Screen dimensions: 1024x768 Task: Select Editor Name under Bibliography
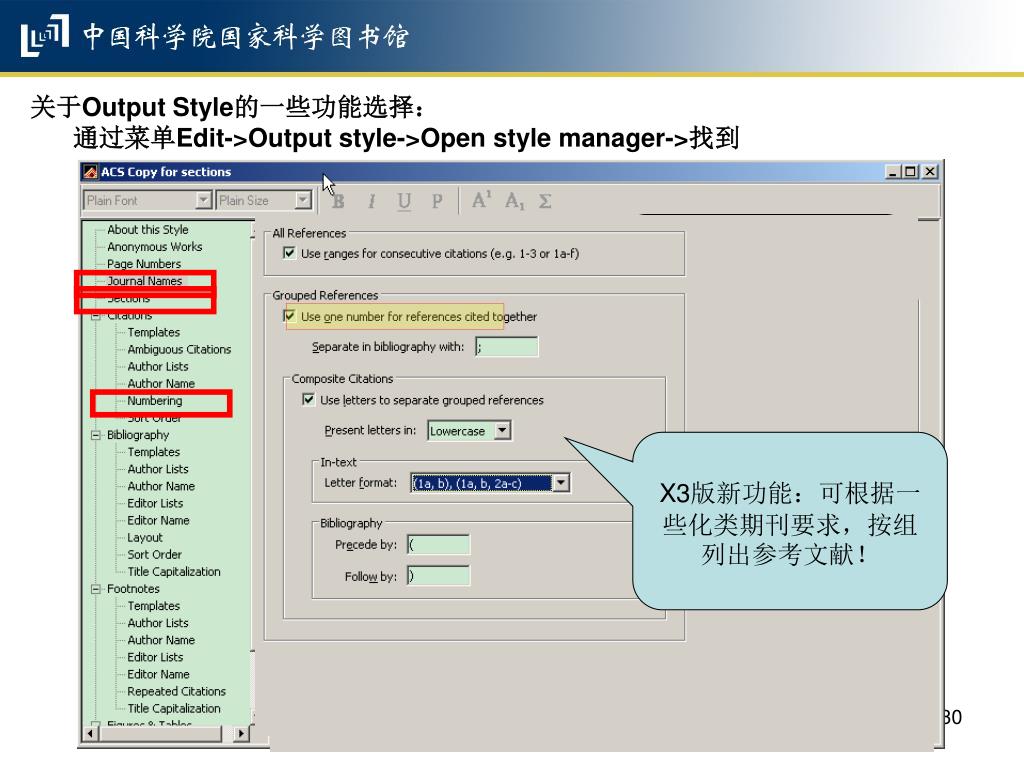[x=159, y=520]
